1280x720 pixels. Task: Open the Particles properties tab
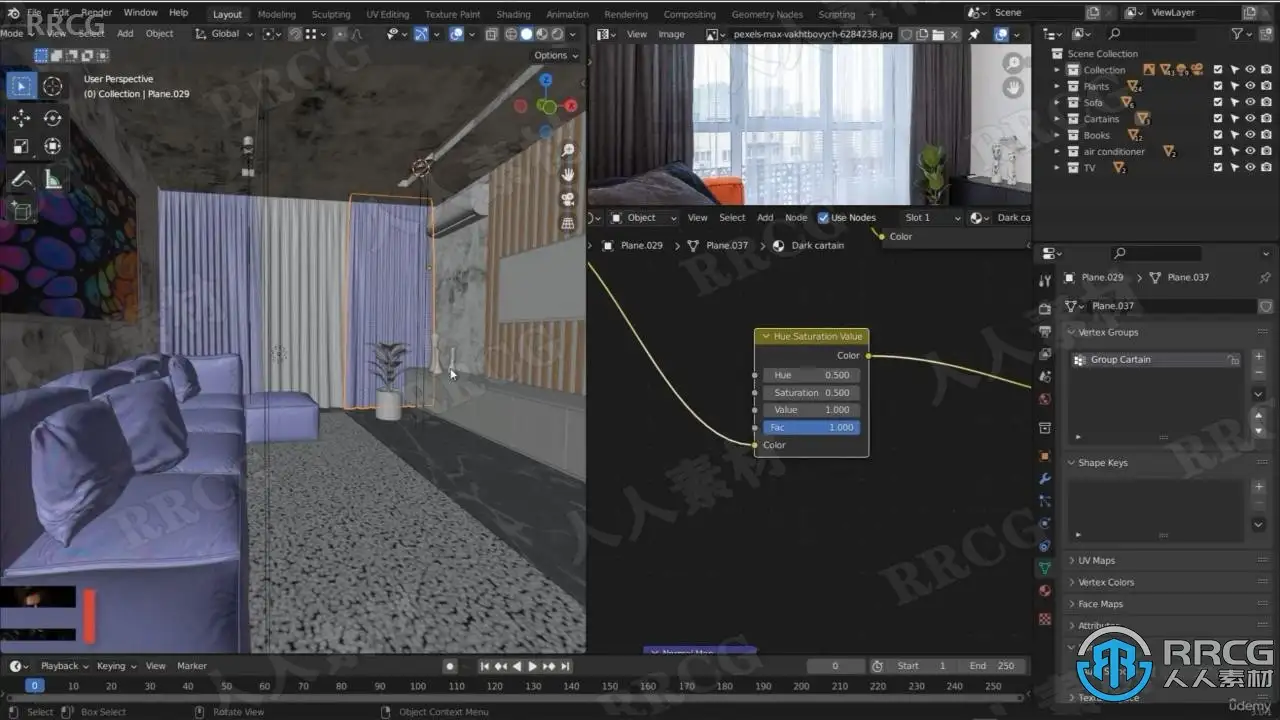pos(1045,500)
